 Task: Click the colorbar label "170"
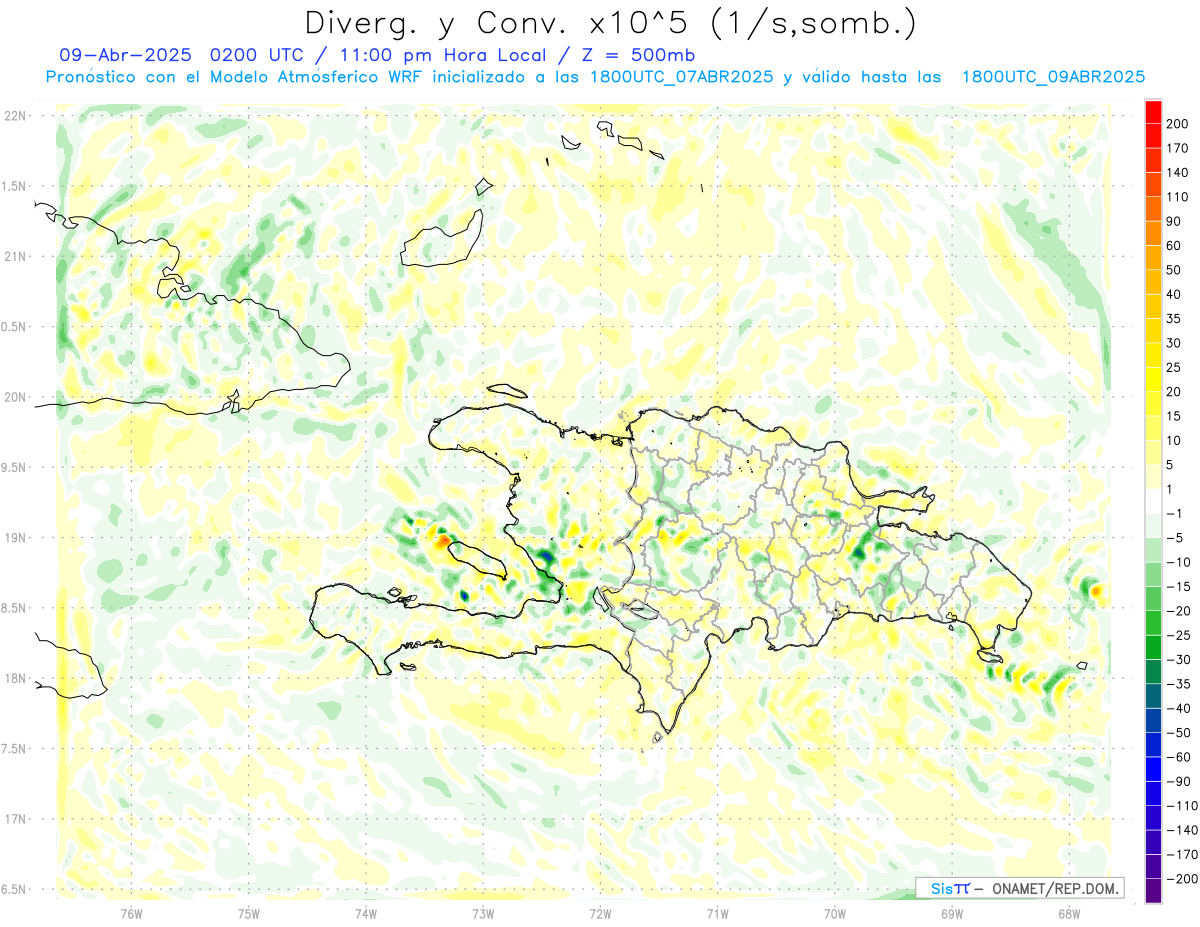[1176, 148]
